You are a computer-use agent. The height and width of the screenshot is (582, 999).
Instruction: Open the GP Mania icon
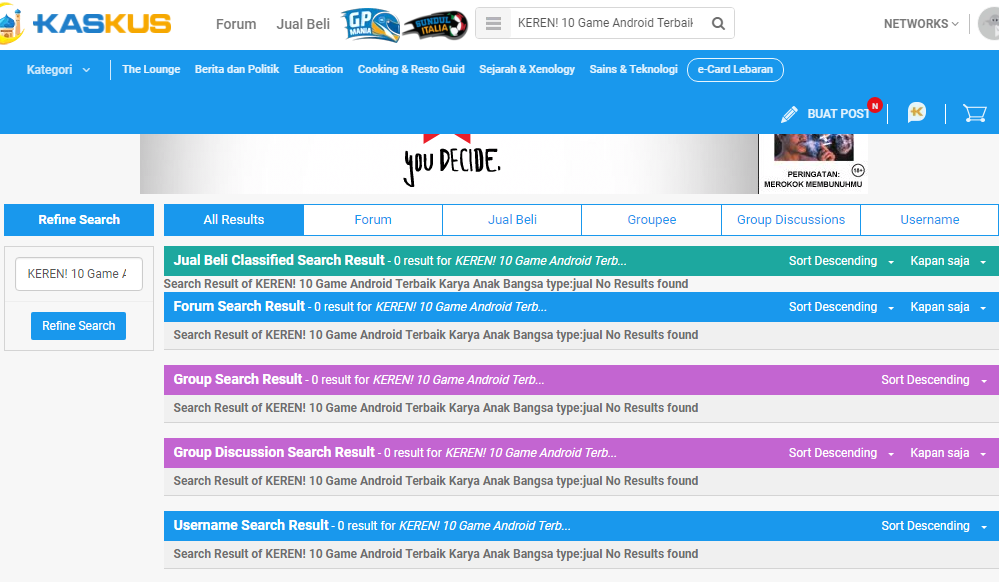click(371, 25)
